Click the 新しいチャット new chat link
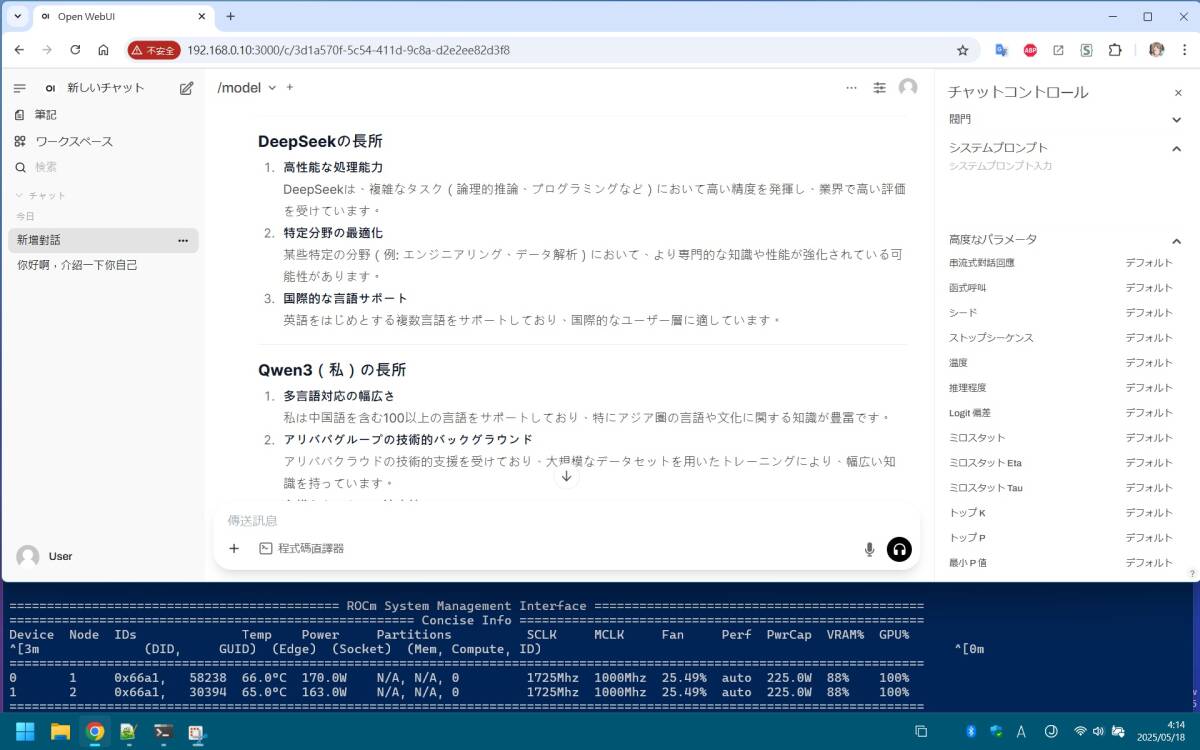Screen dimensions: 1200x750 coord(106,88)
